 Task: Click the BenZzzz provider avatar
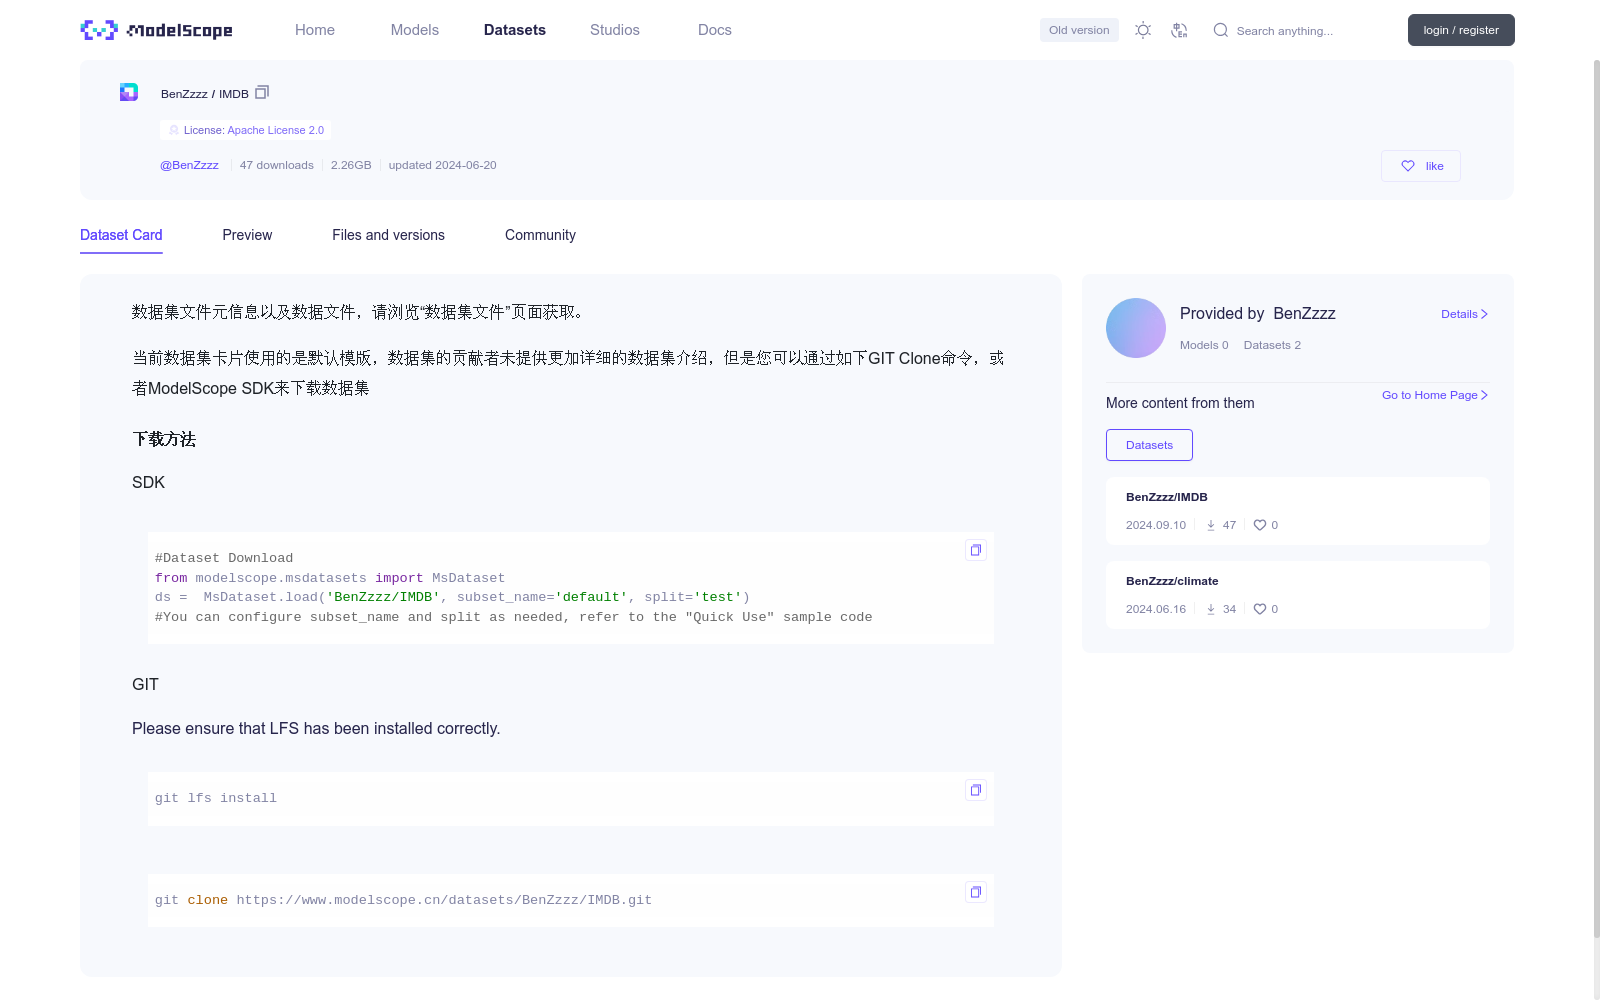pyautogui.click(x=1136, y=328)
